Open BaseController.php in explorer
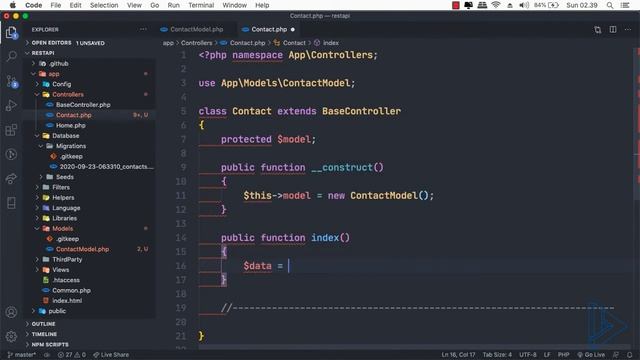 83,104
